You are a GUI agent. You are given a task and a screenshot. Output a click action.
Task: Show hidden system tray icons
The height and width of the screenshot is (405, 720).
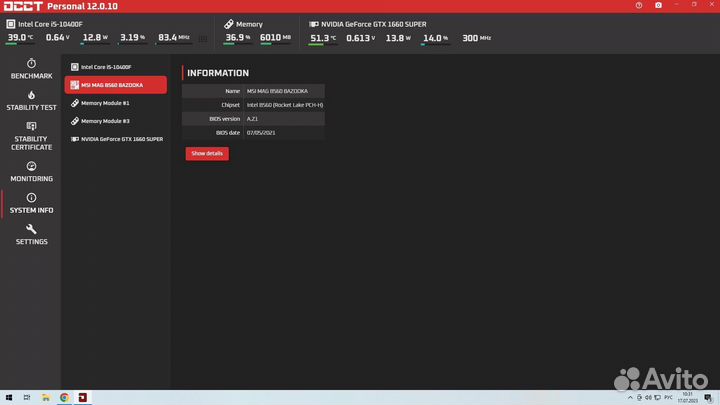point(630,398)
